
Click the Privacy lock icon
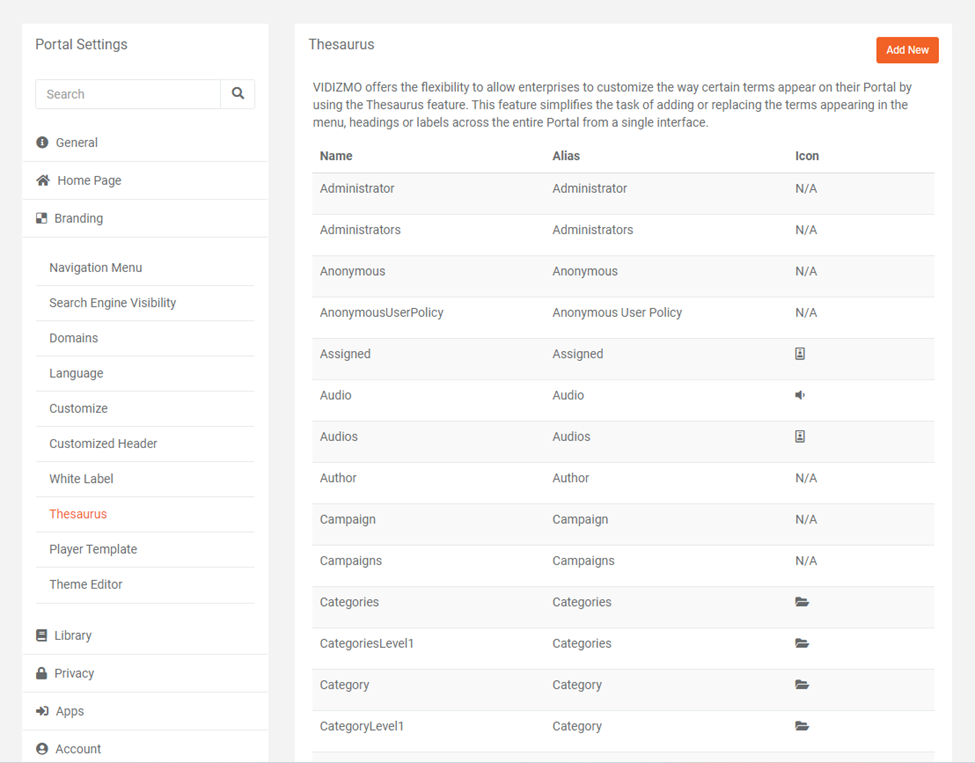pos(42,674)
